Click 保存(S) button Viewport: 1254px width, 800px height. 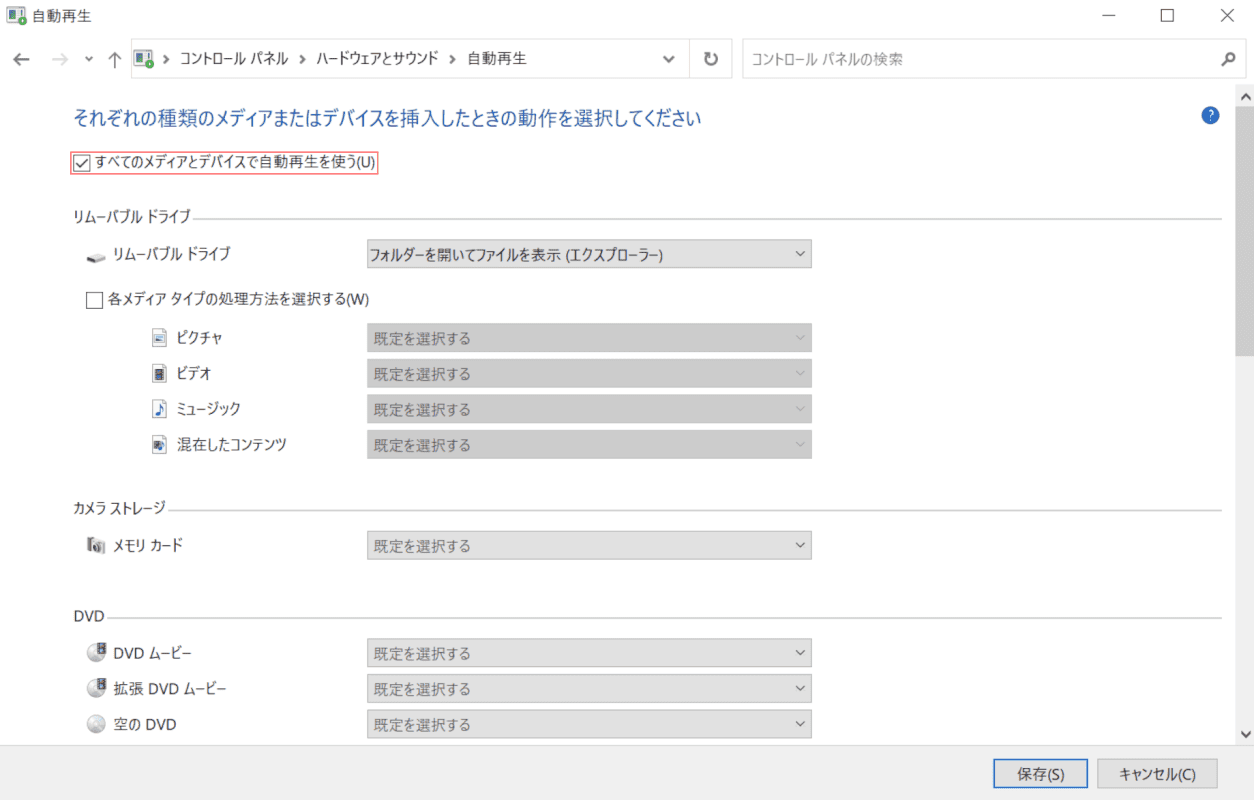[1040, 774]
